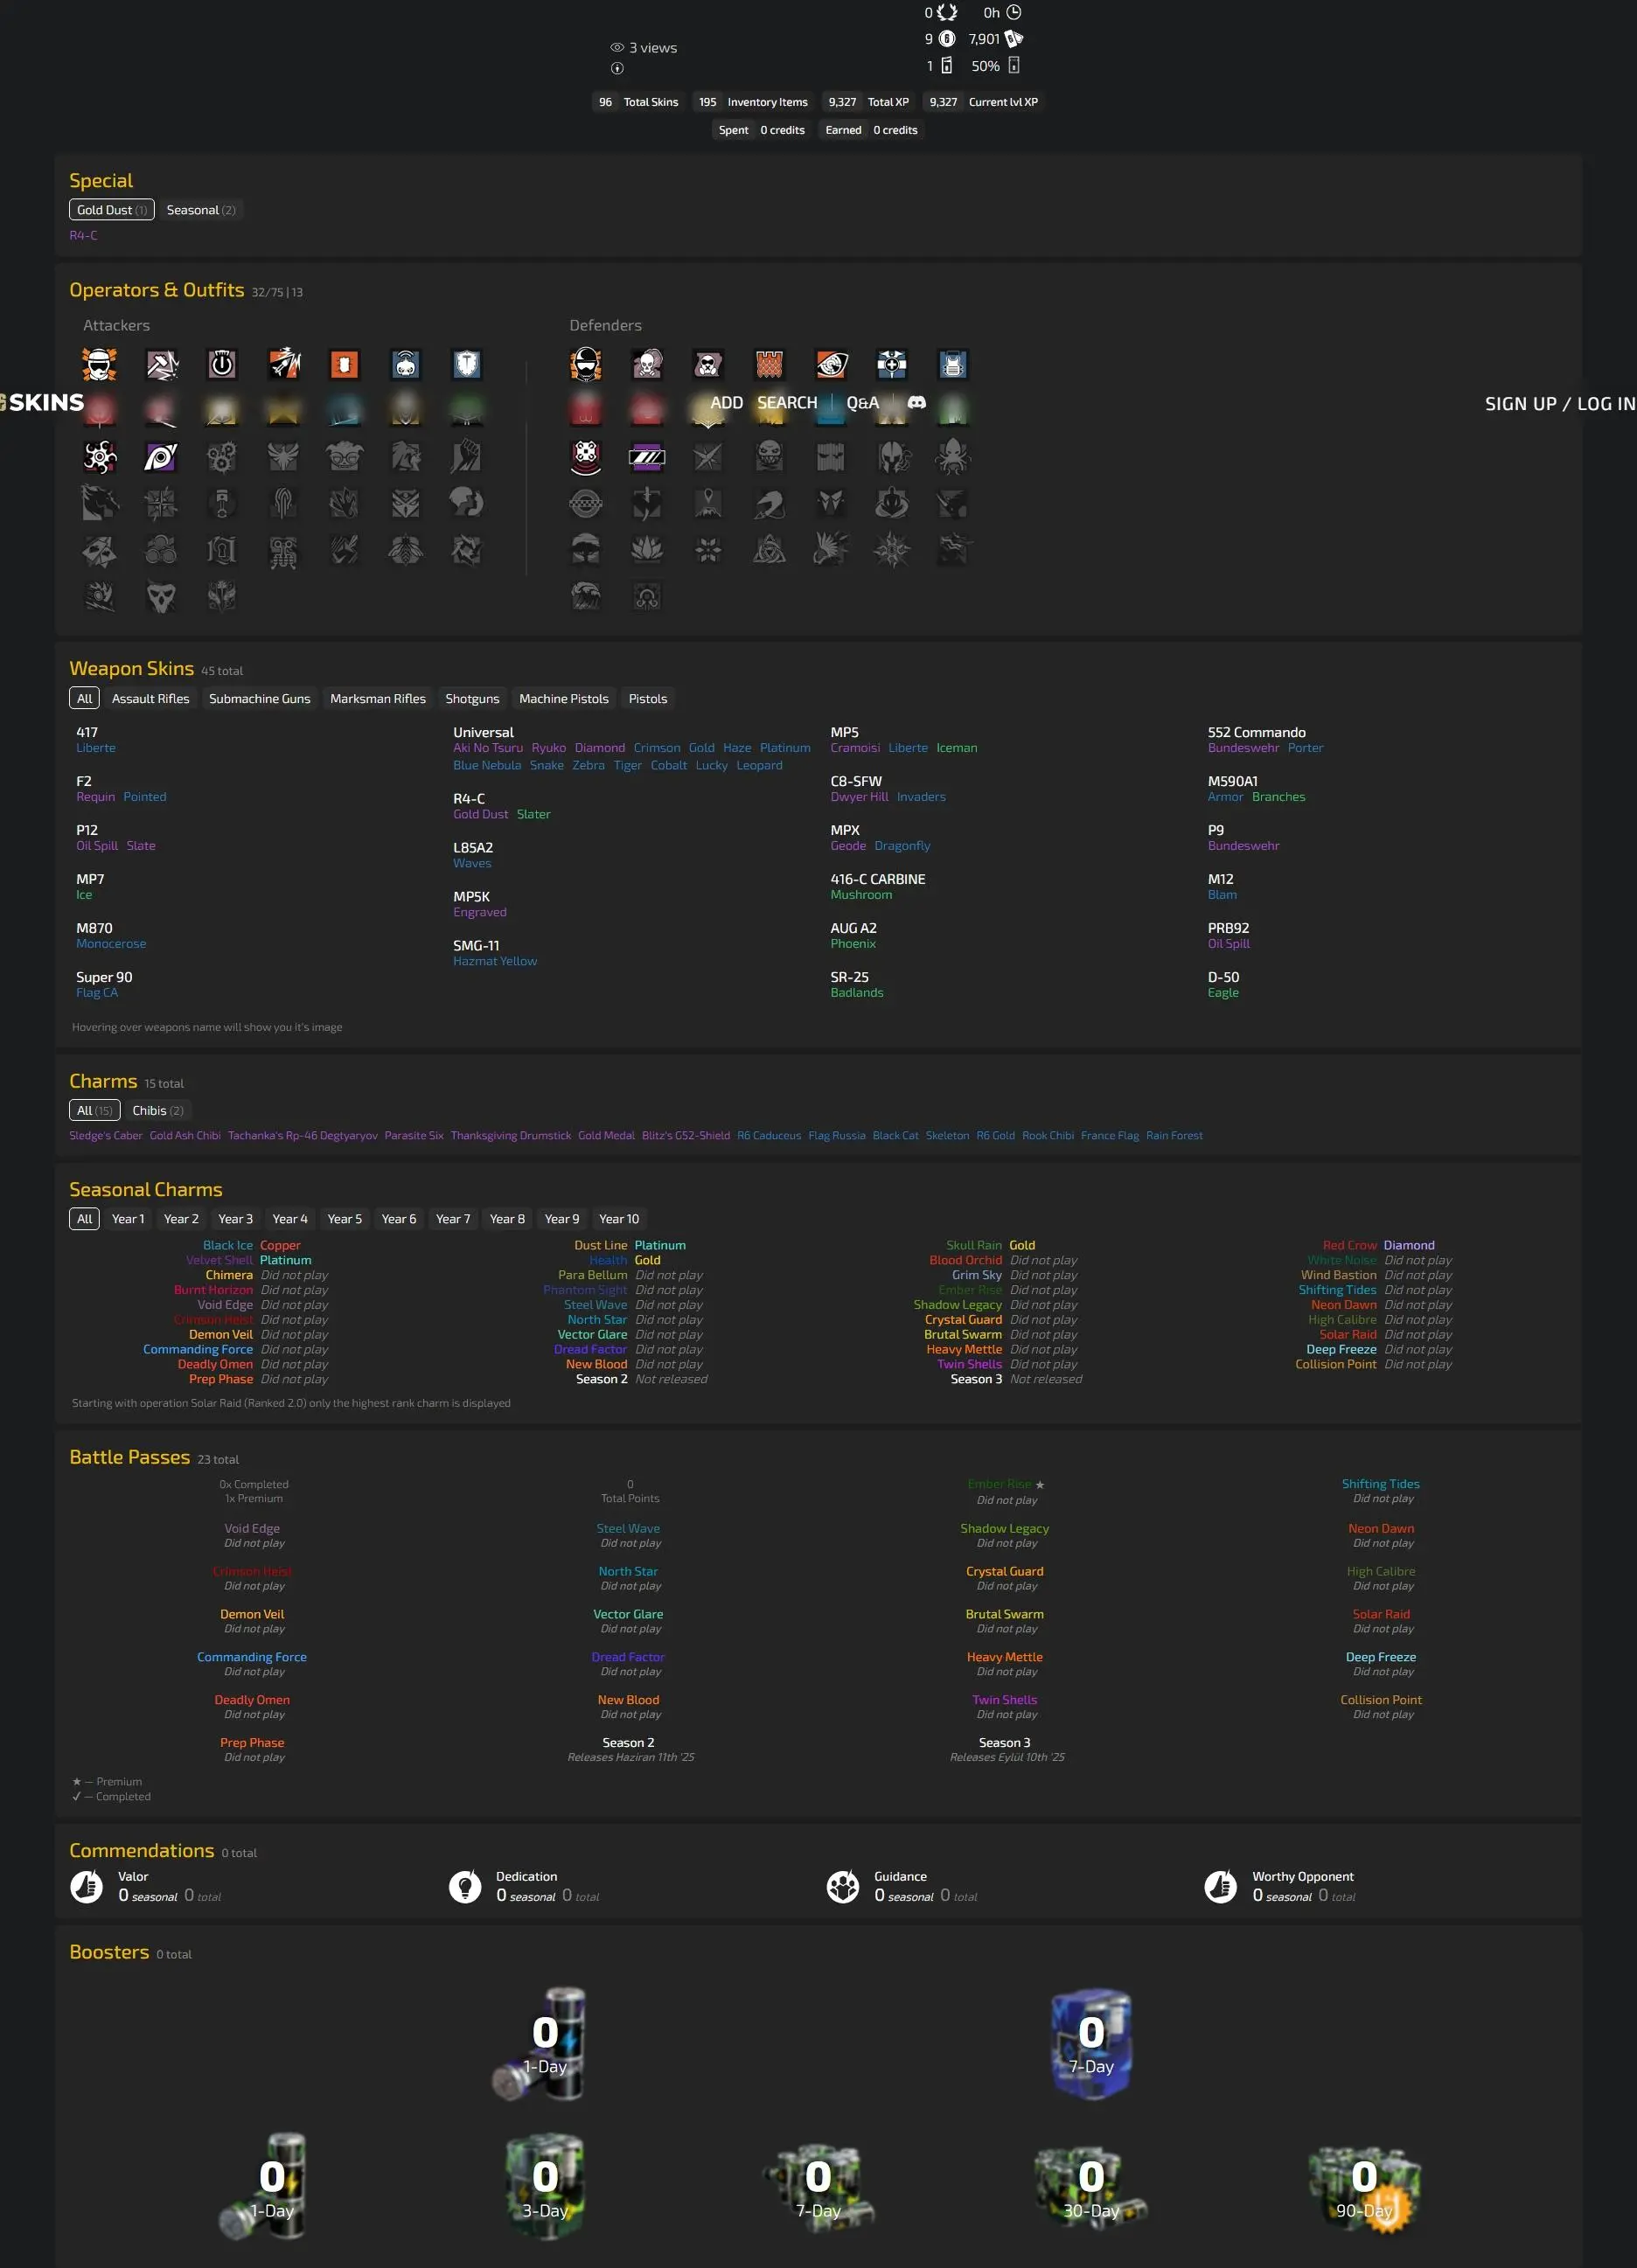Open the Discord link icon

coord(916,403)
